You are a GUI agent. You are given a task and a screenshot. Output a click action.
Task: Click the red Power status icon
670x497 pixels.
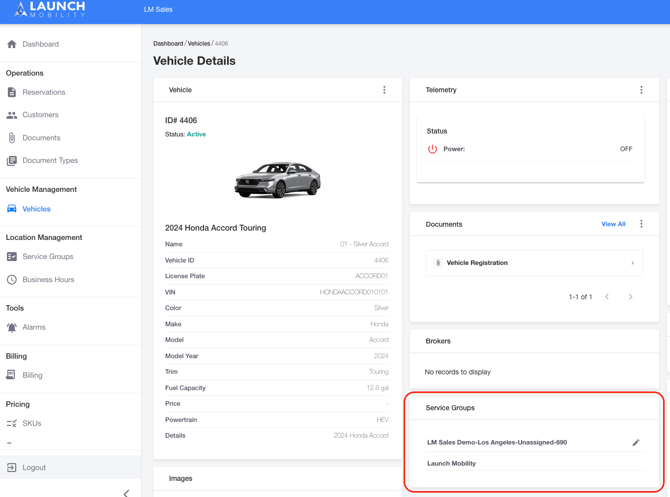click(x=432, y=149)
